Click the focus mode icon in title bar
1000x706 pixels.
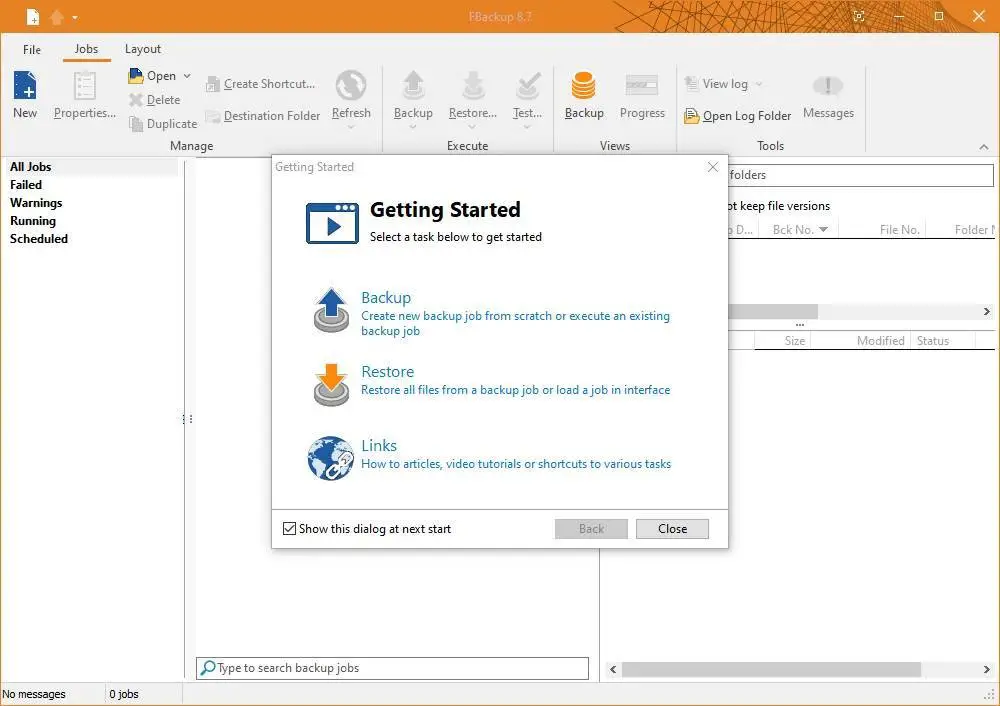click(x=859, y=17)
